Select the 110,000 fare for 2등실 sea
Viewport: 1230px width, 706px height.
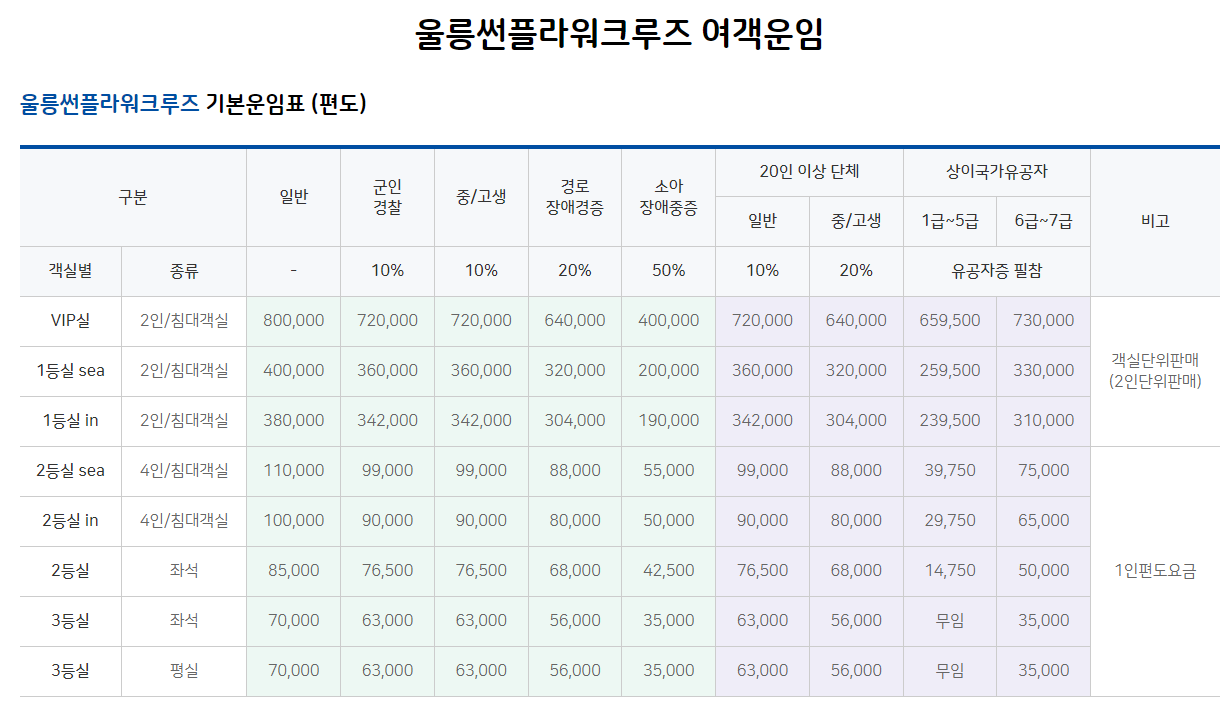pos(294,471)
